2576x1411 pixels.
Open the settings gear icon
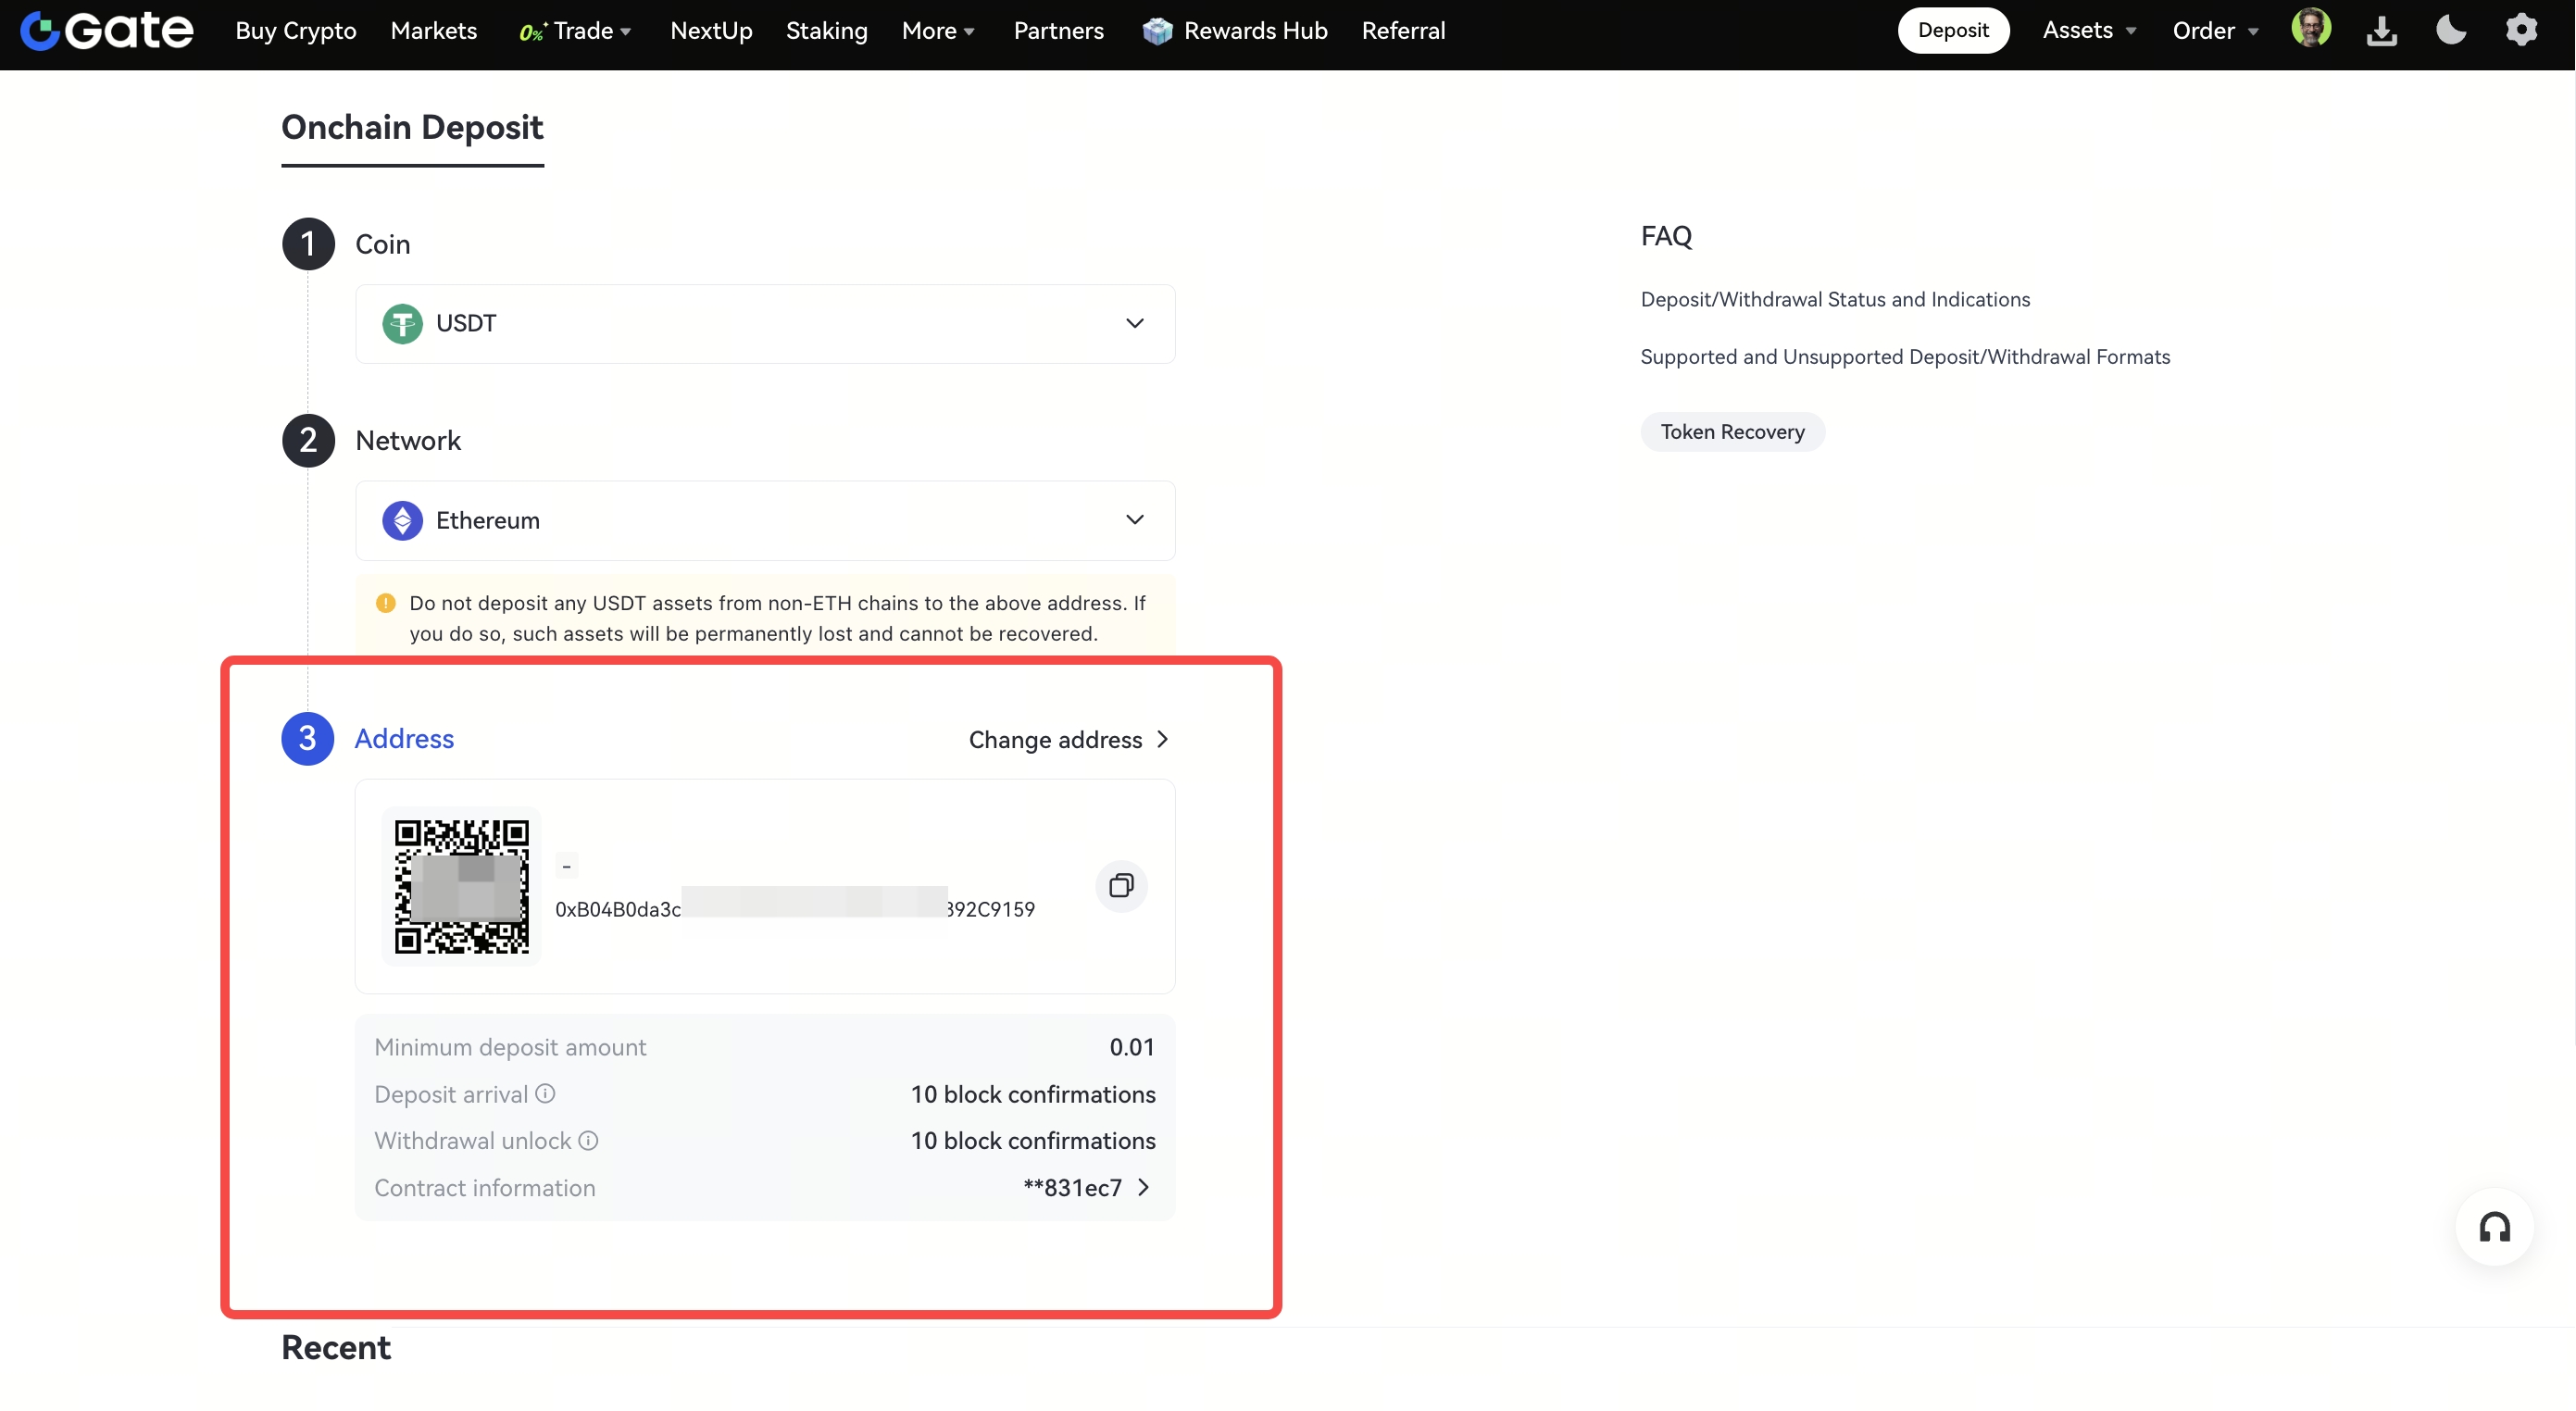[2521, 30]
